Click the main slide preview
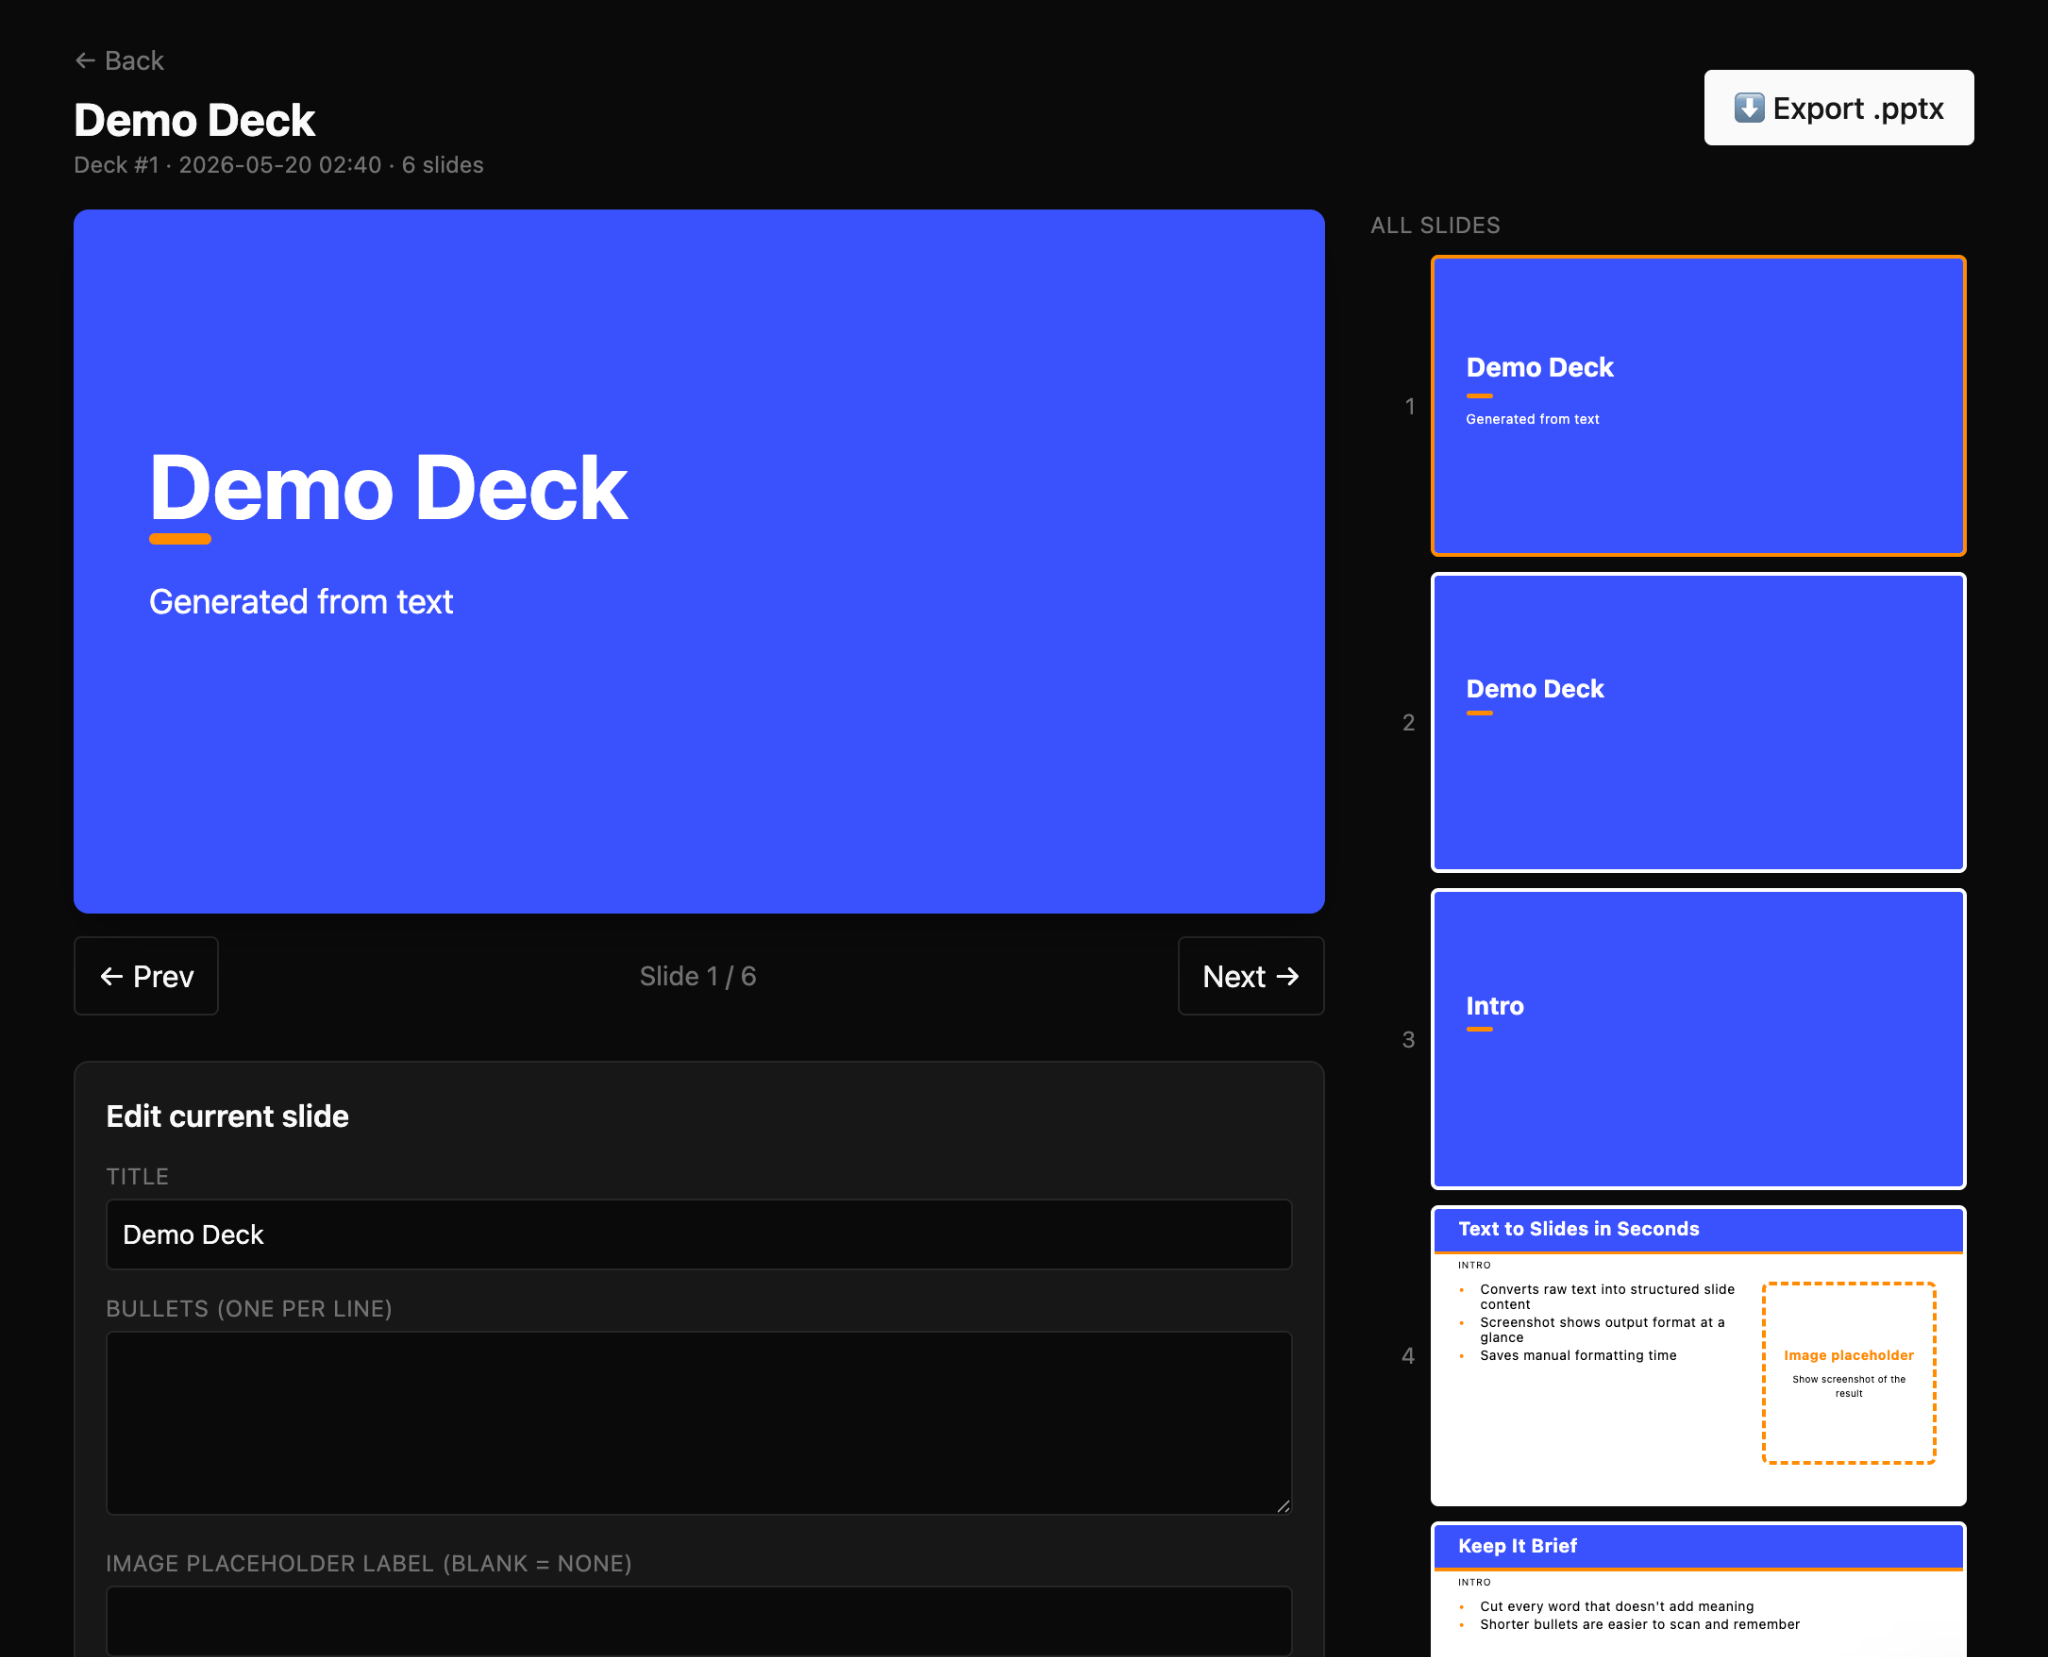 click(x=699, y=561)
